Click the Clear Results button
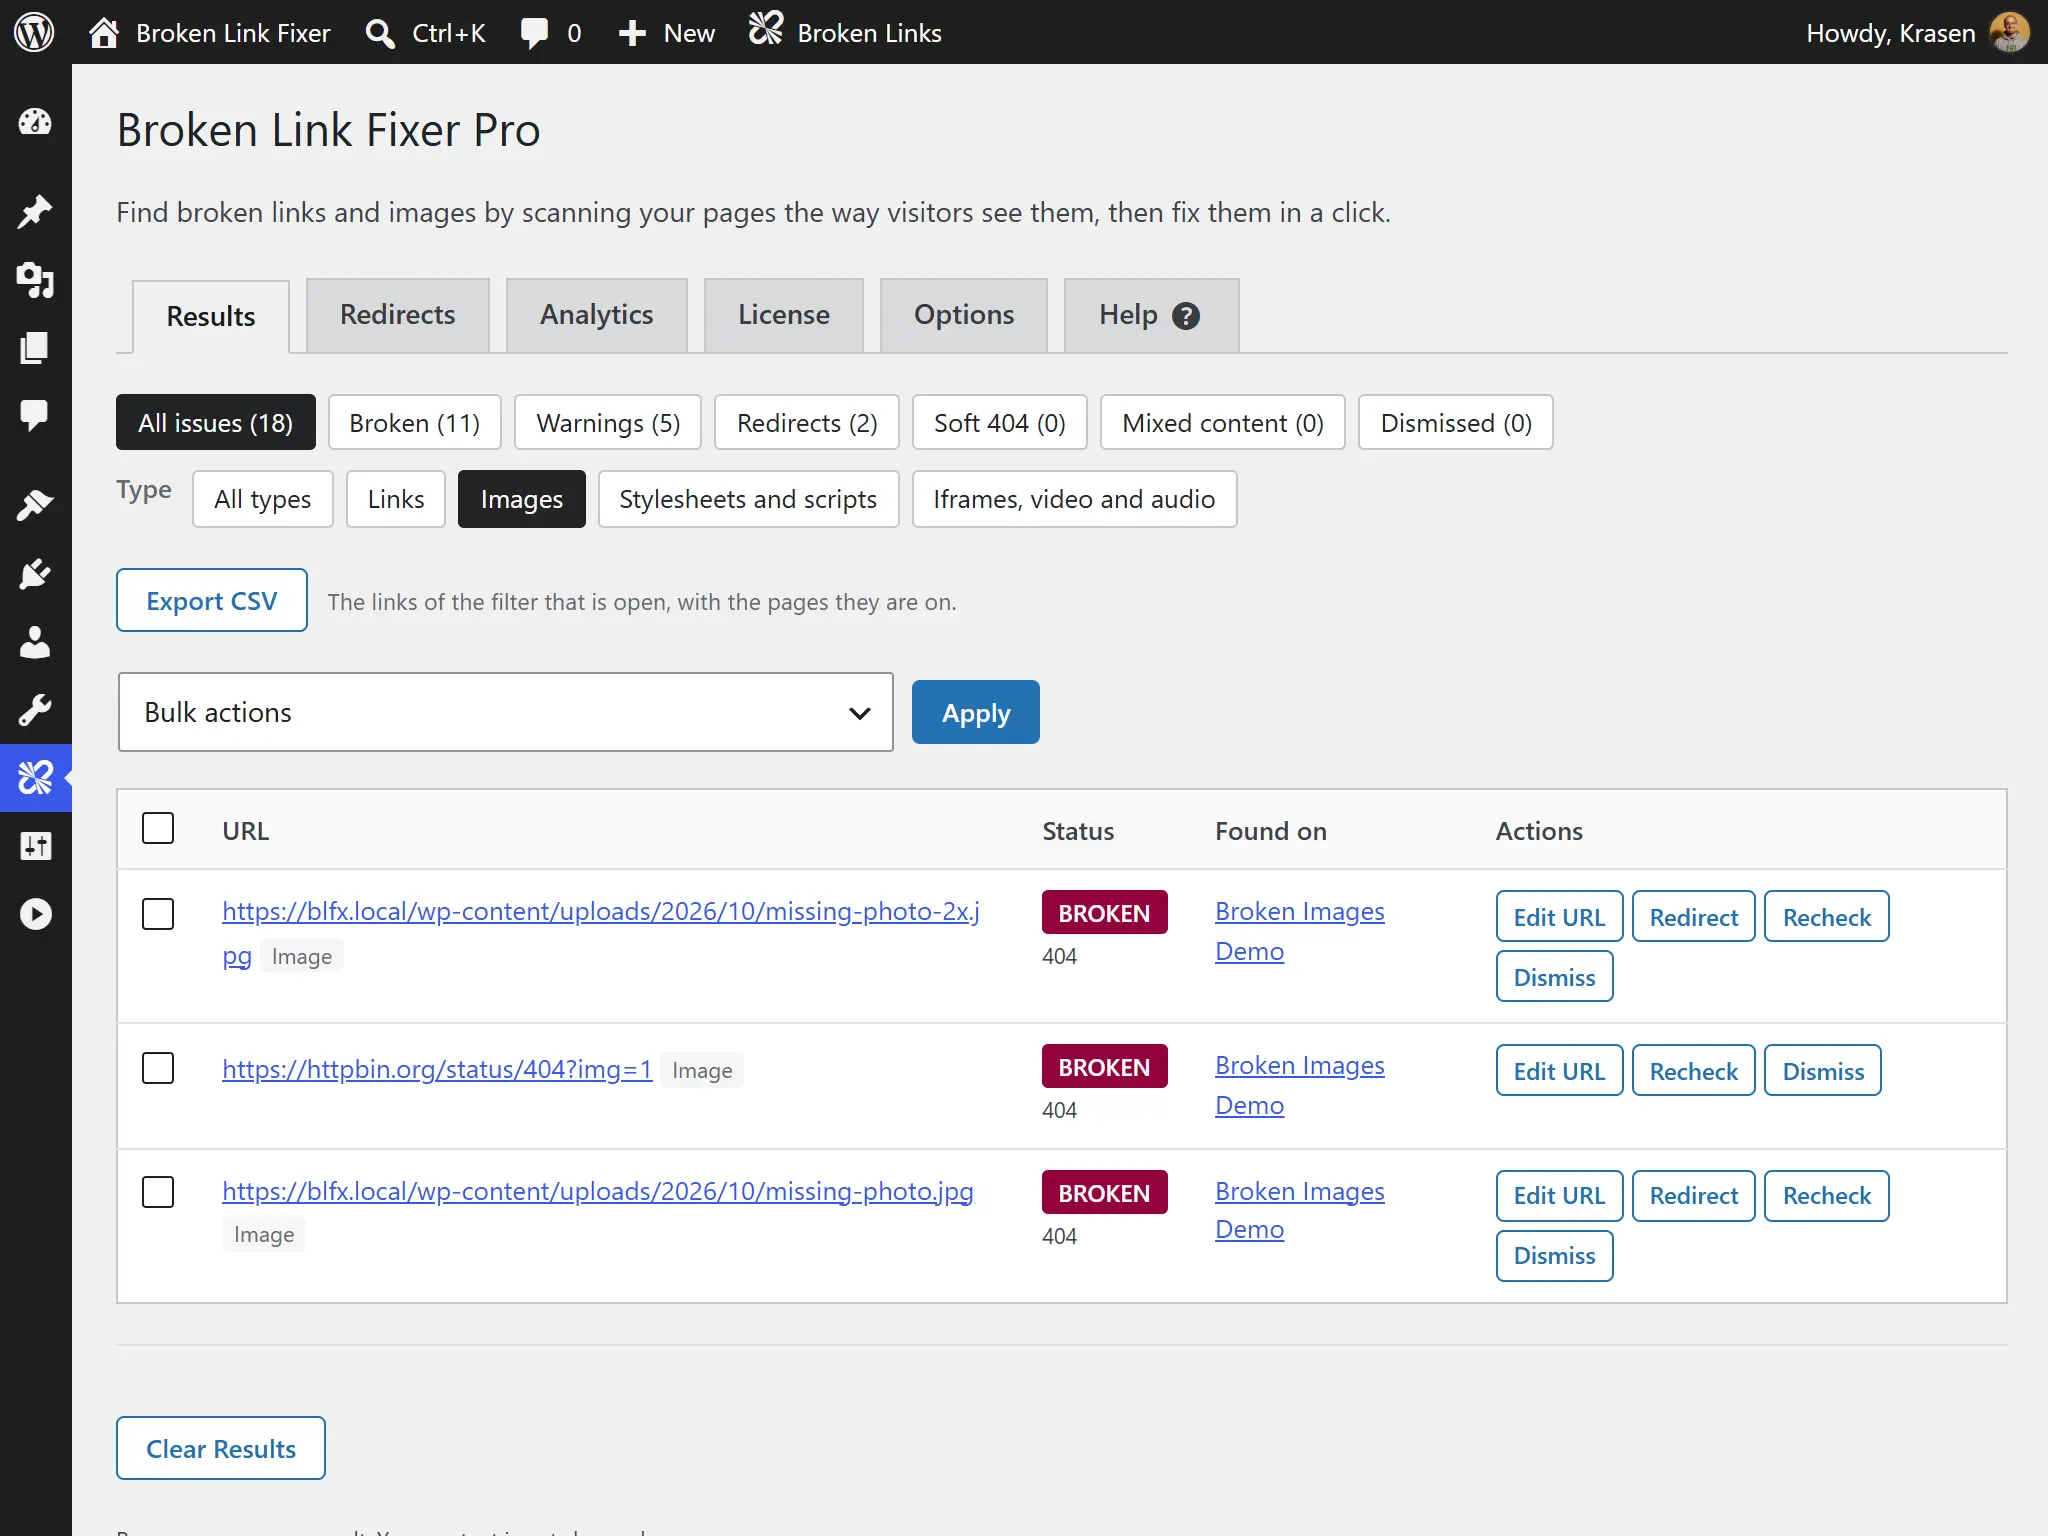Viewport: 2048px width, 1536px height. click(x=221, y=1448)
